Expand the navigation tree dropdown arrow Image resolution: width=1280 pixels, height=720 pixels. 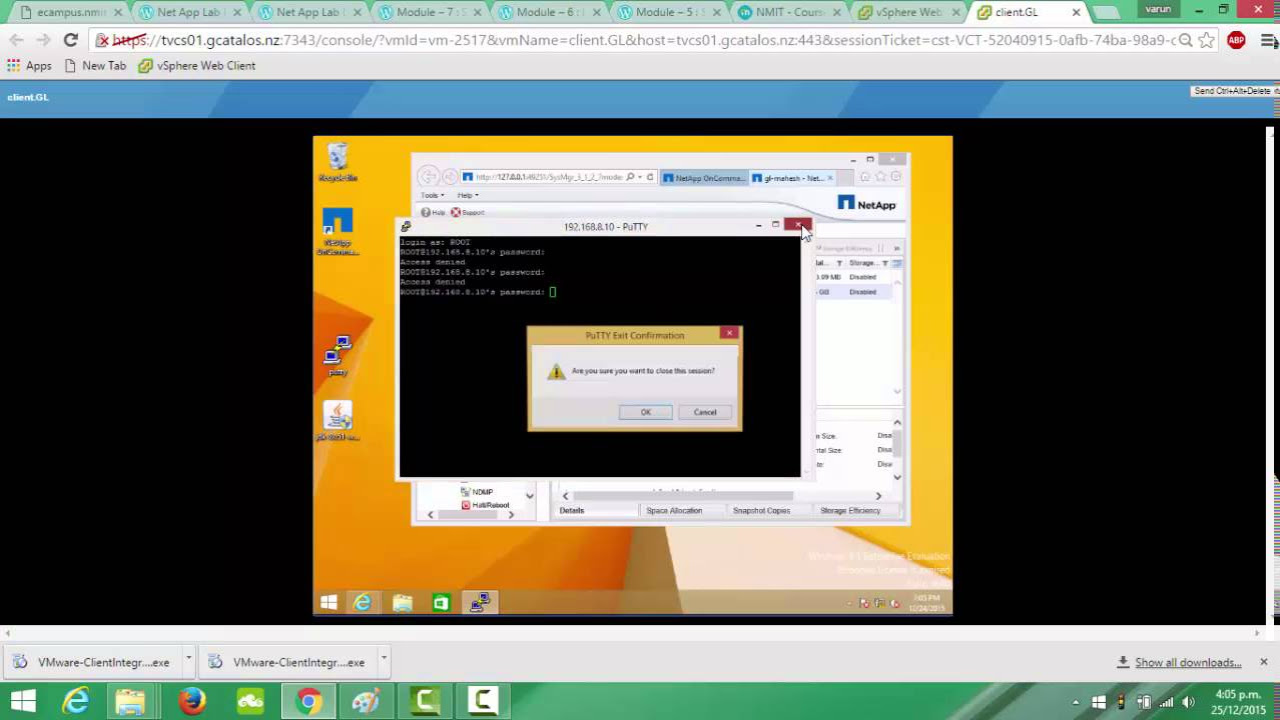coord(529,496)
